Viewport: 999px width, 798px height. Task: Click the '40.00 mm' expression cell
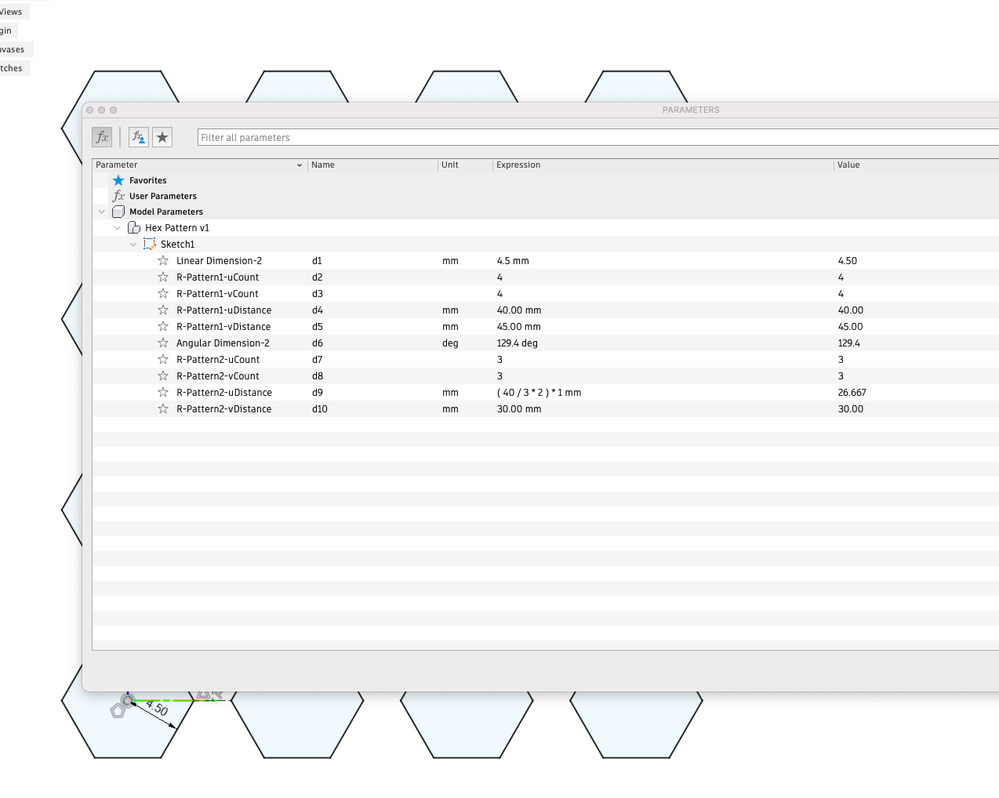(519, 310)
